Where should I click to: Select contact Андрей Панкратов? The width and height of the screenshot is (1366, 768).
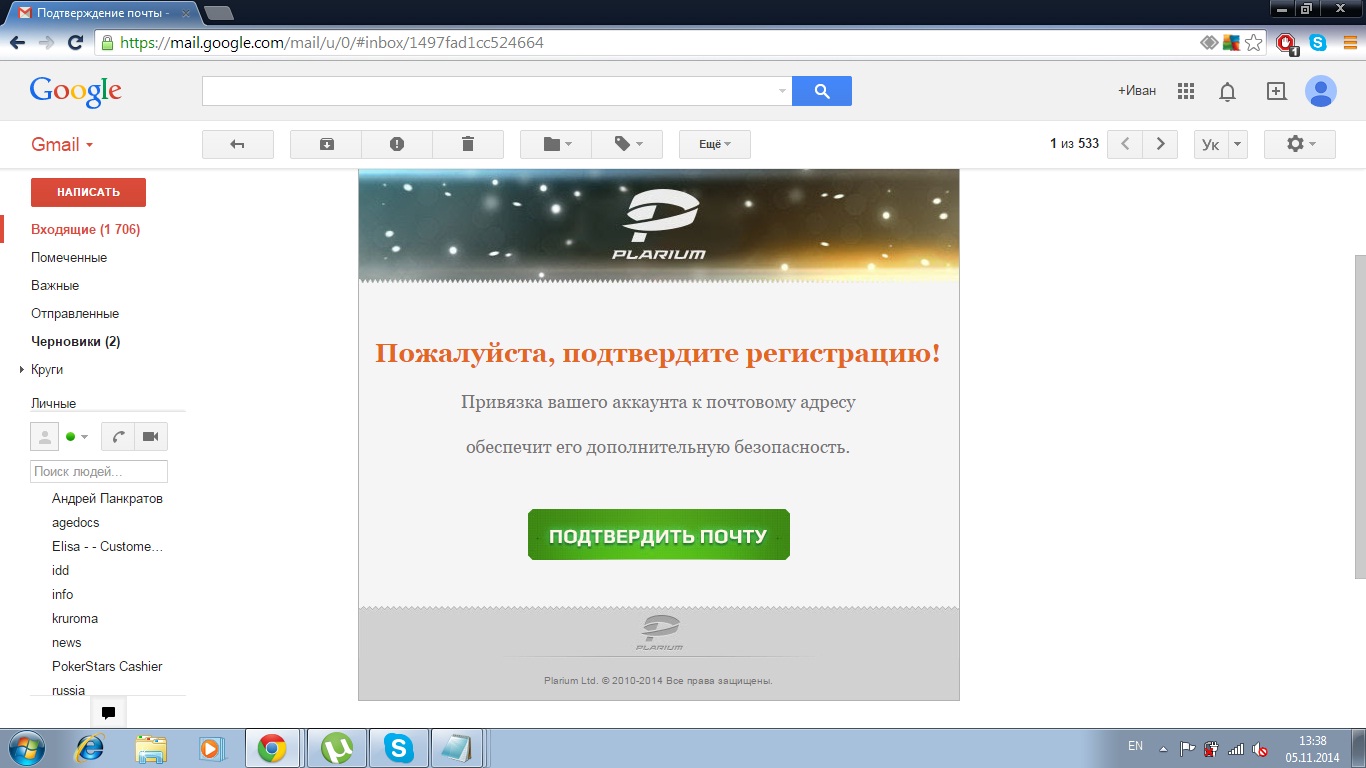coord(107,498)
